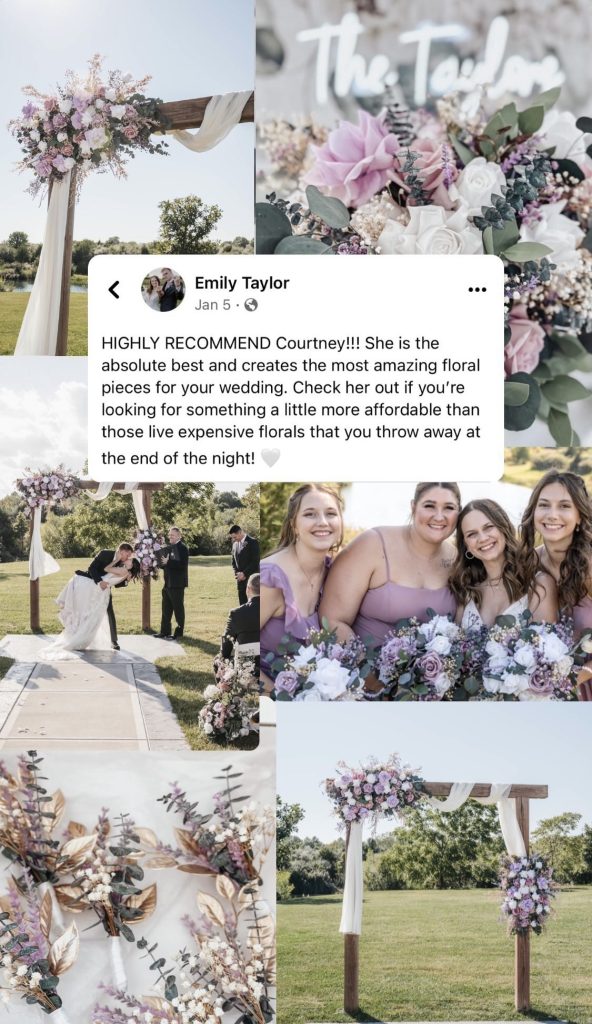Open the bottom-right wooden arch photo

(435, 863)
